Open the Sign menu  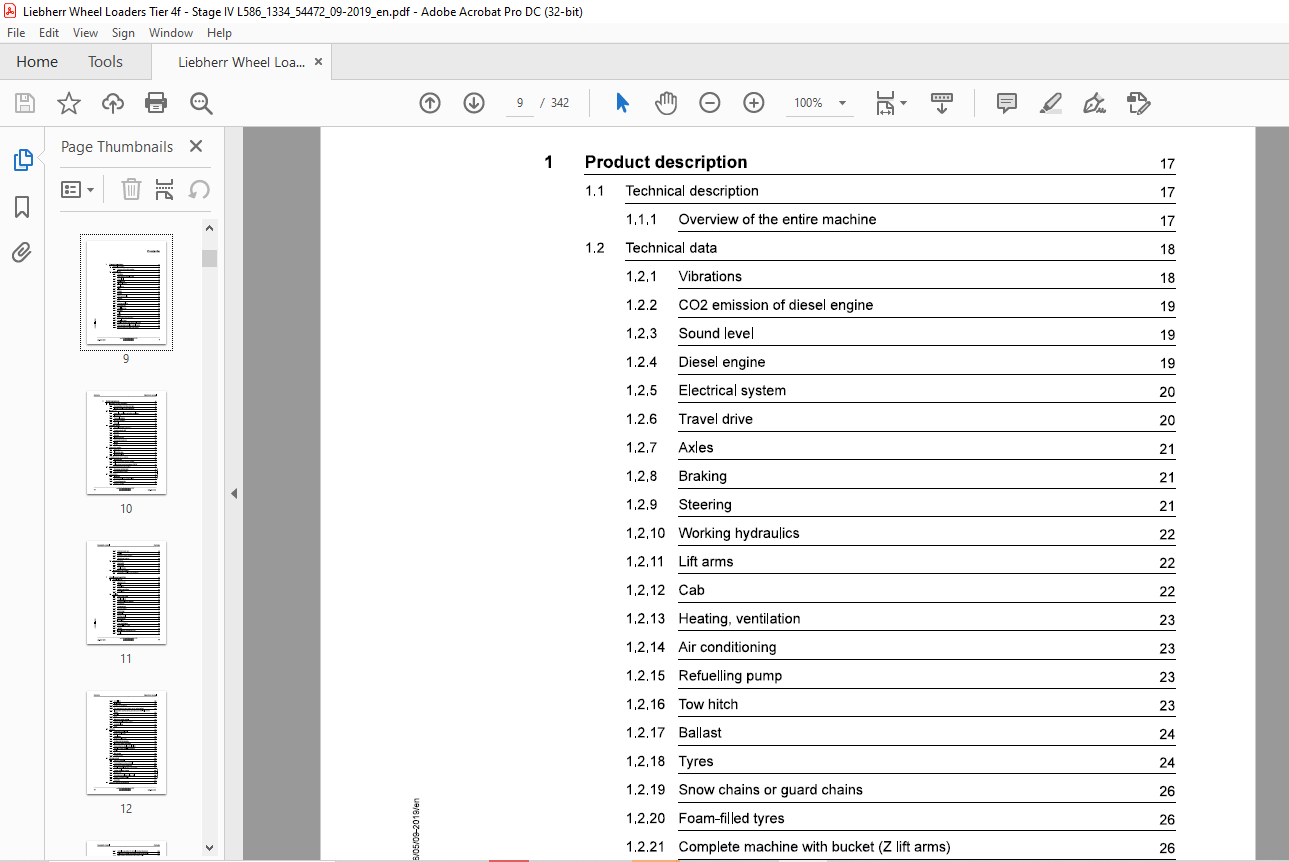point(123,33)
